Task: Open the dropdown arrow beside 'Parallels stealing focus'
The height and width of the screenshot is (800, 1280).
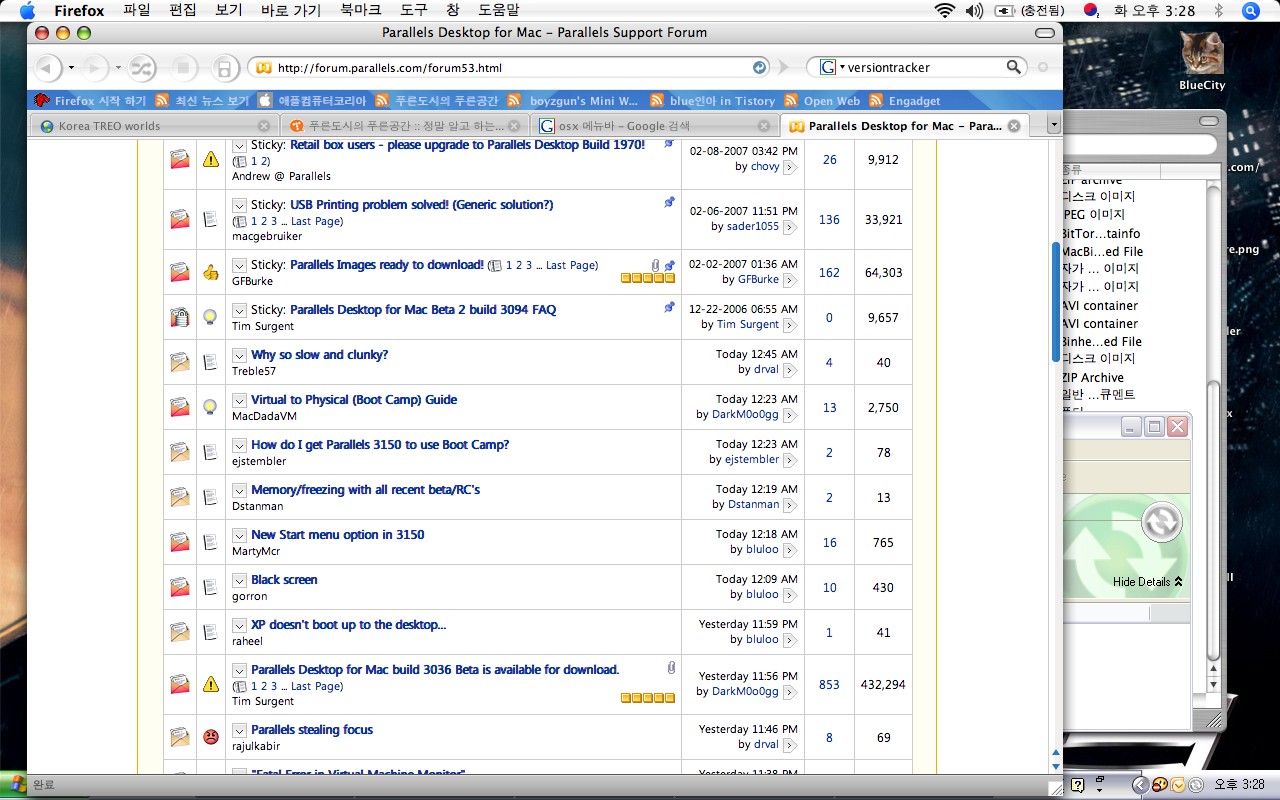Action: 239,730
